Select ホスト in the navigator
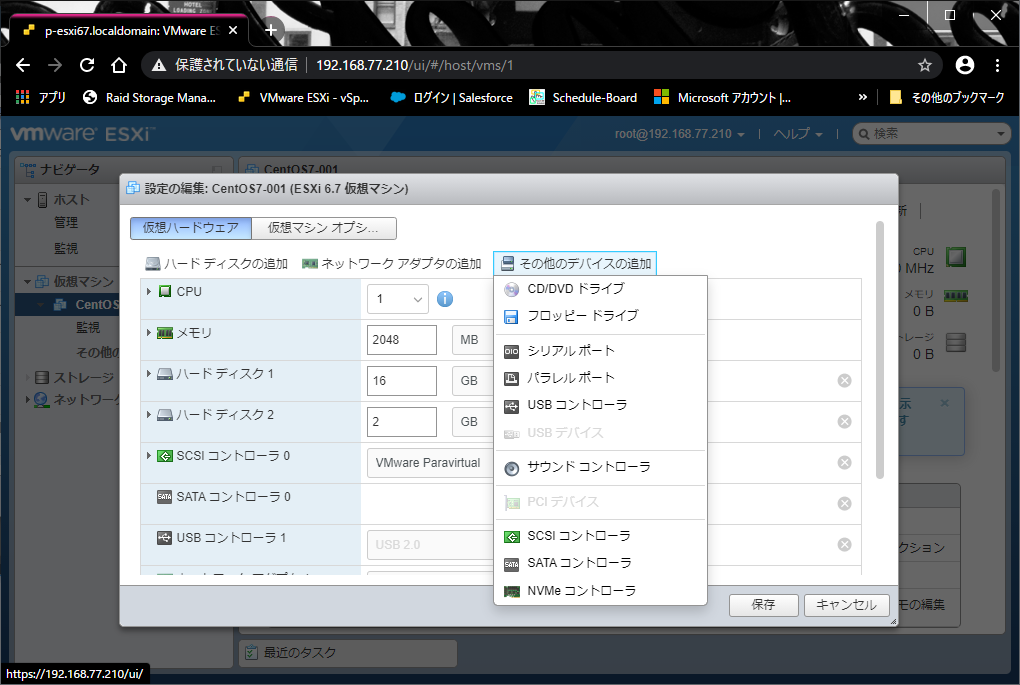This screenshot has width=1020, height=685. point(71,200)
